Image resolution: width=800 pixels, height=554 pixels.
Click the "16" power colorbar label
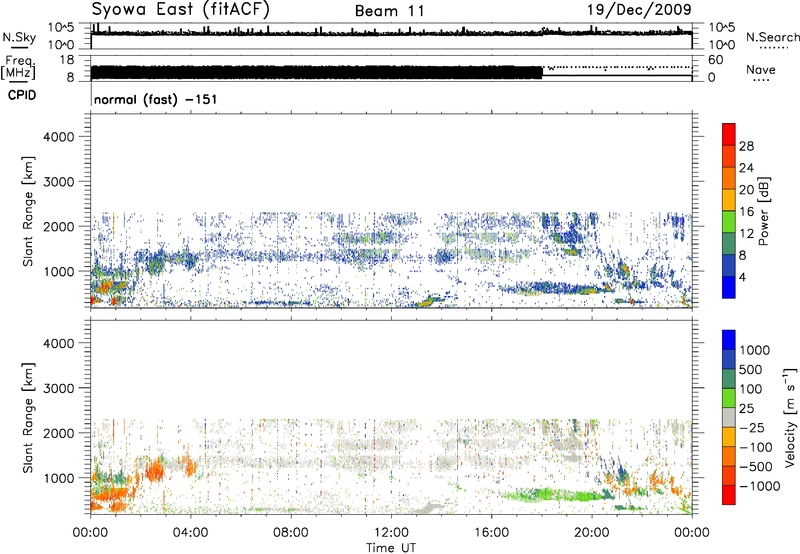[x=746, y=212]
